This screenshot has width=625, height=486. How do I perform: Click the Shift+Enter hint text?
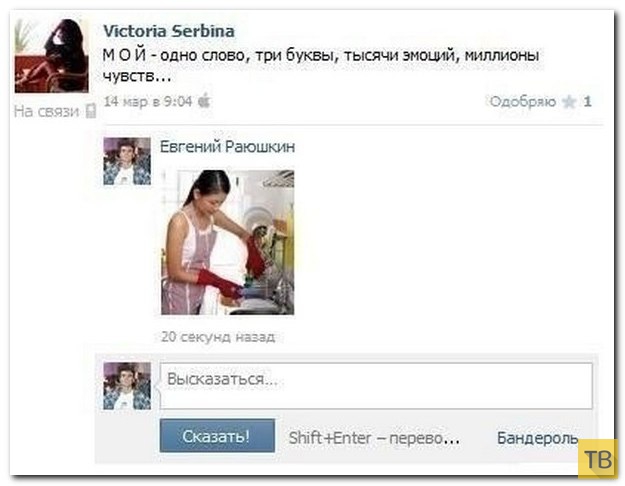click(x=374, y=438)
